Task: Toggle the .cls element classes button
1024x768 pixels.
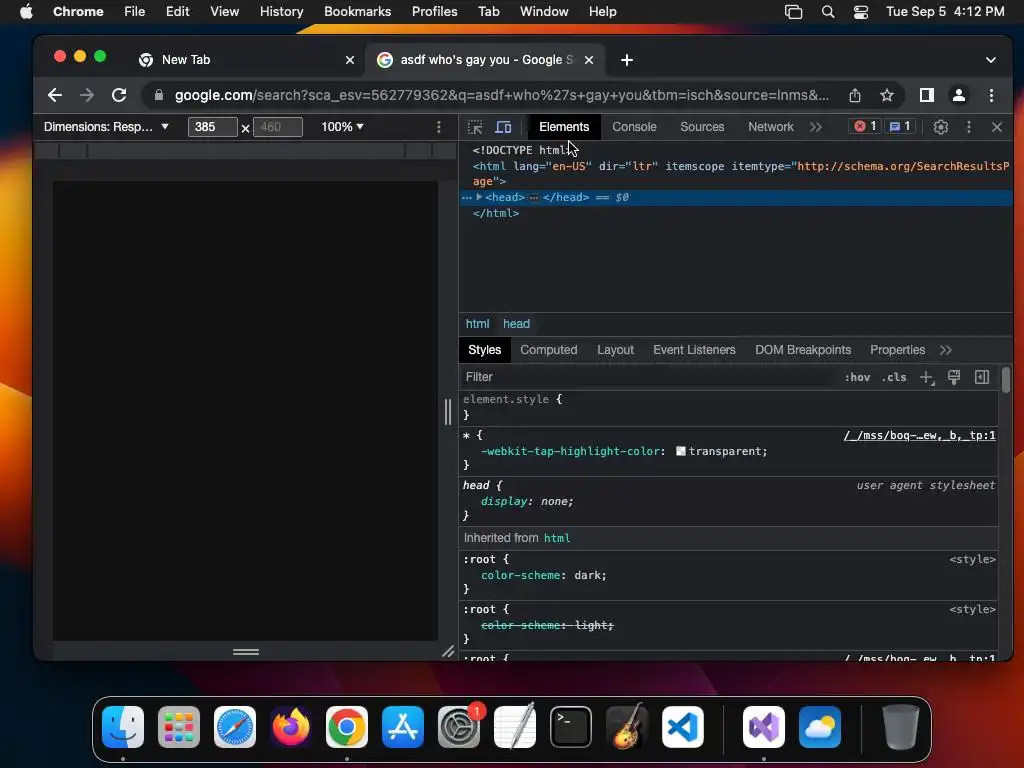Action: 893,377
